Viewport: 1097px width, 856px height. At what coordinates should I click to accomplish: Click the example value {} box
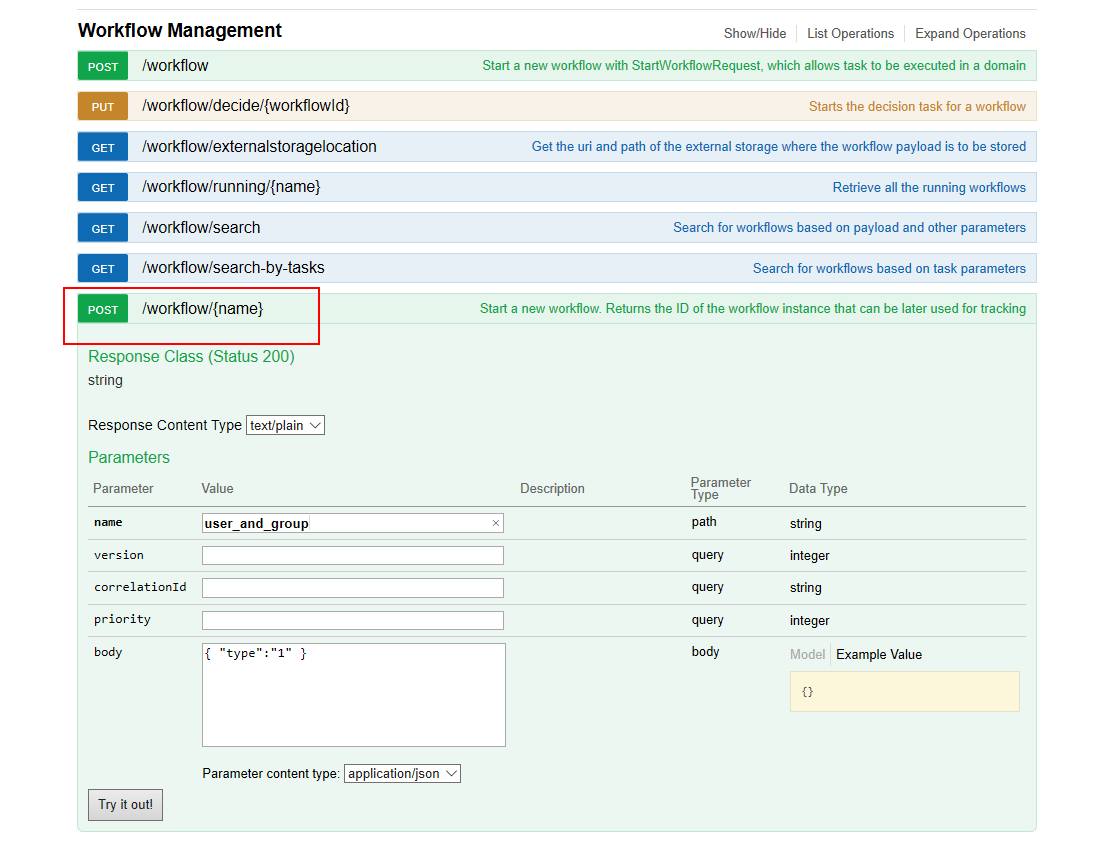click(x=905, y=692)
